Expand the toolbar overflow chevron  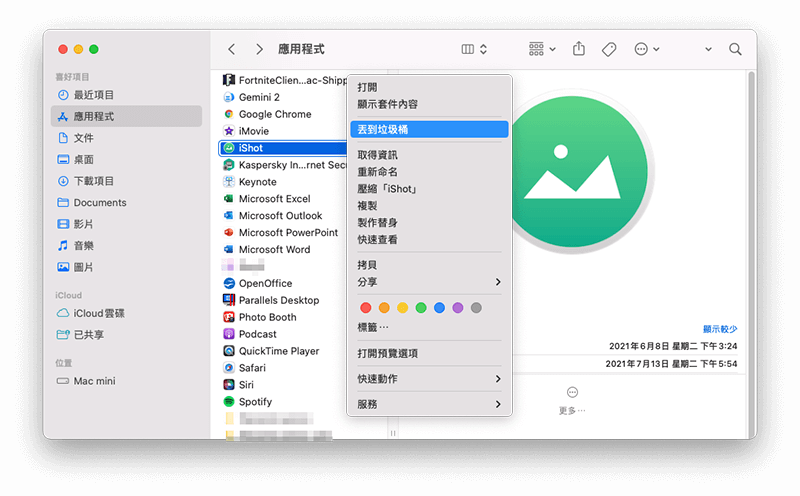(708, 49)
